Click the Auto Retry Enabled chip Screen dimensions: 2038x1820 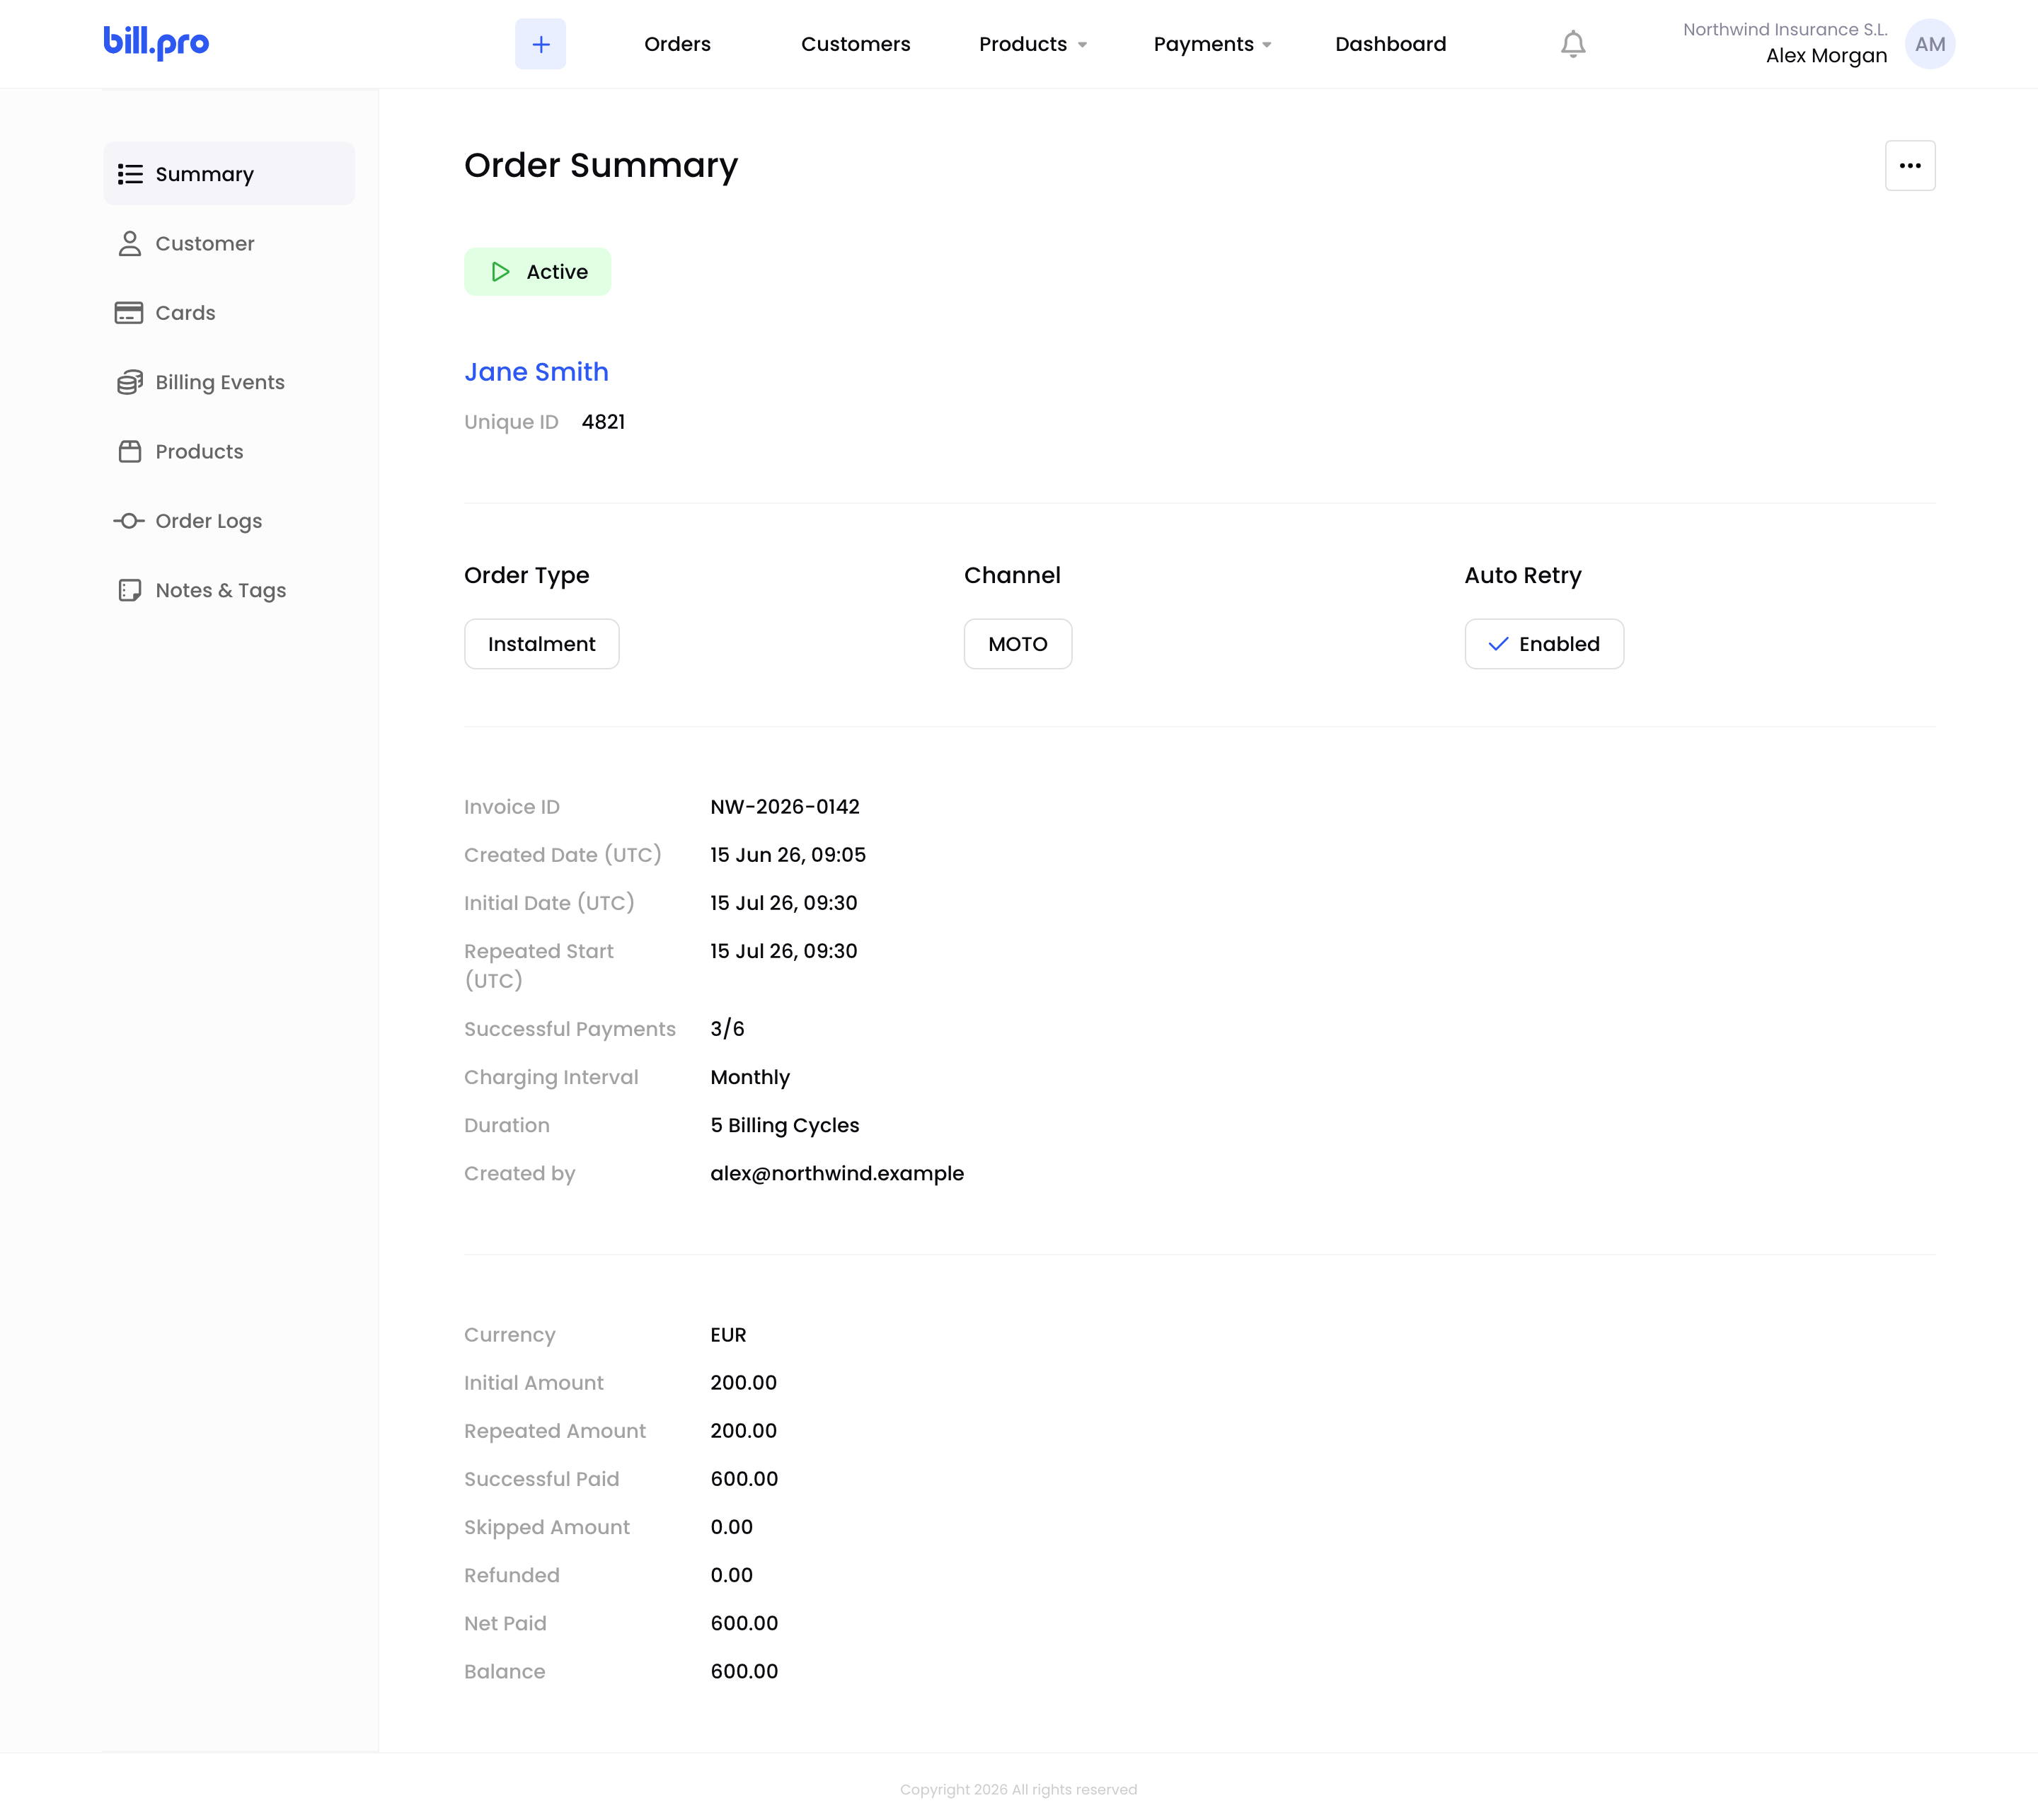pos(1544,644)
